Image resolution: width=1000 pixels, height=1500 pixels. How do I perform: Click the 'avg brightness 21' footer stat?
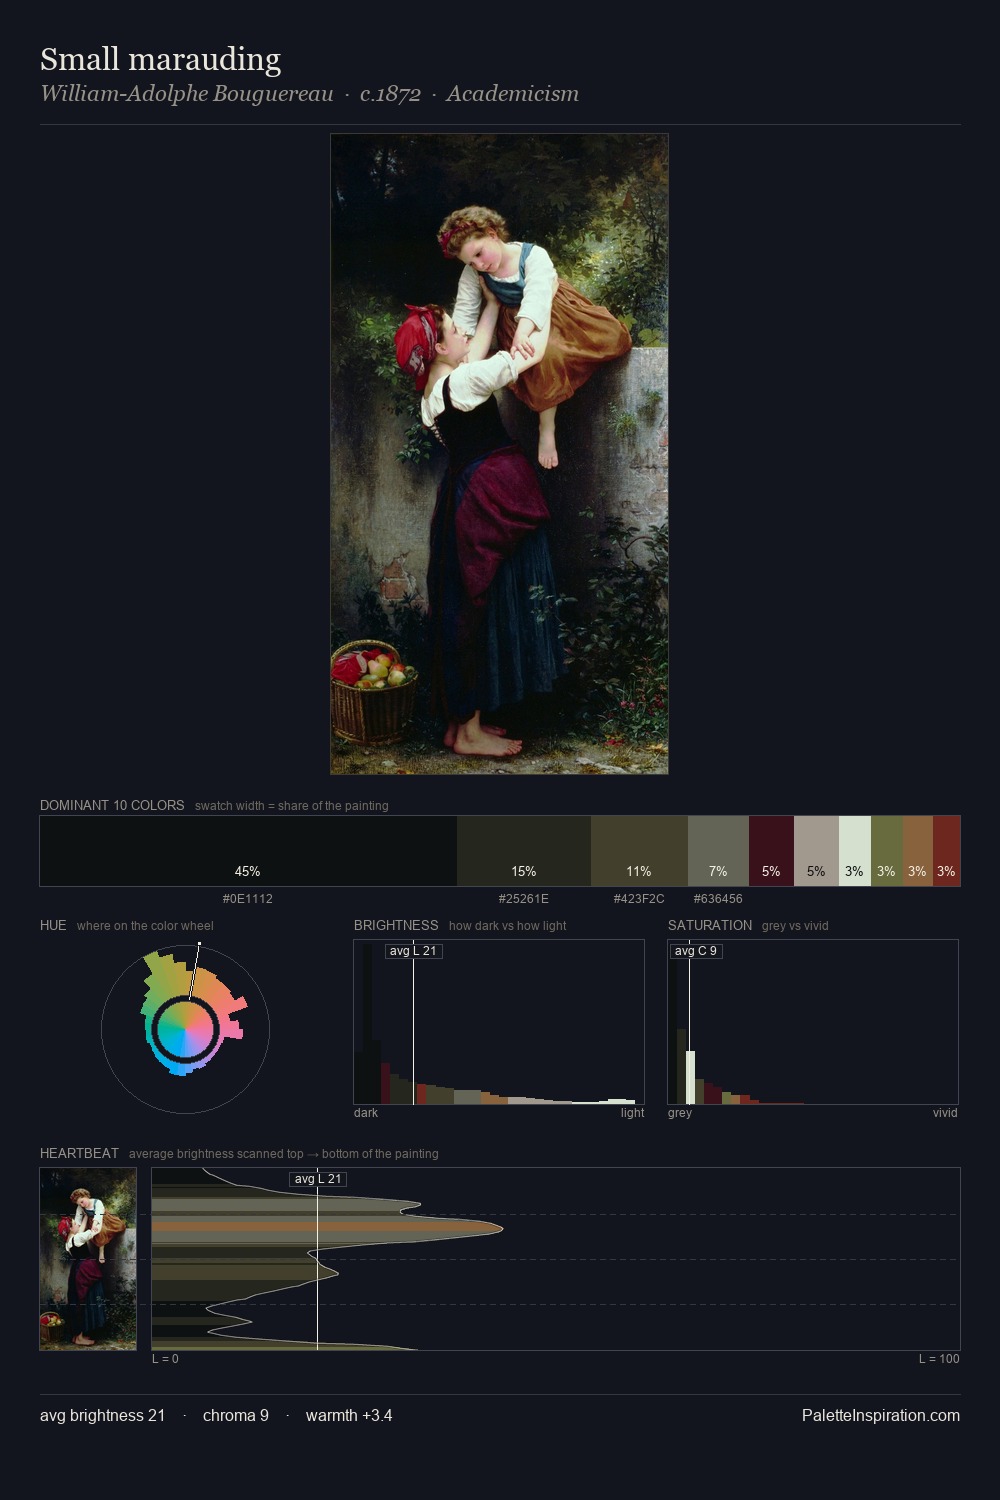102,1415
